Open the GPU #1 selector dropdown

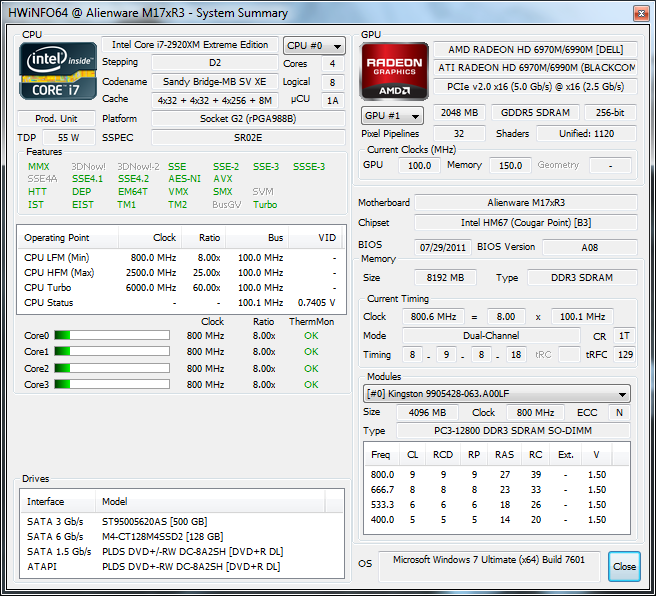(392, 115)
